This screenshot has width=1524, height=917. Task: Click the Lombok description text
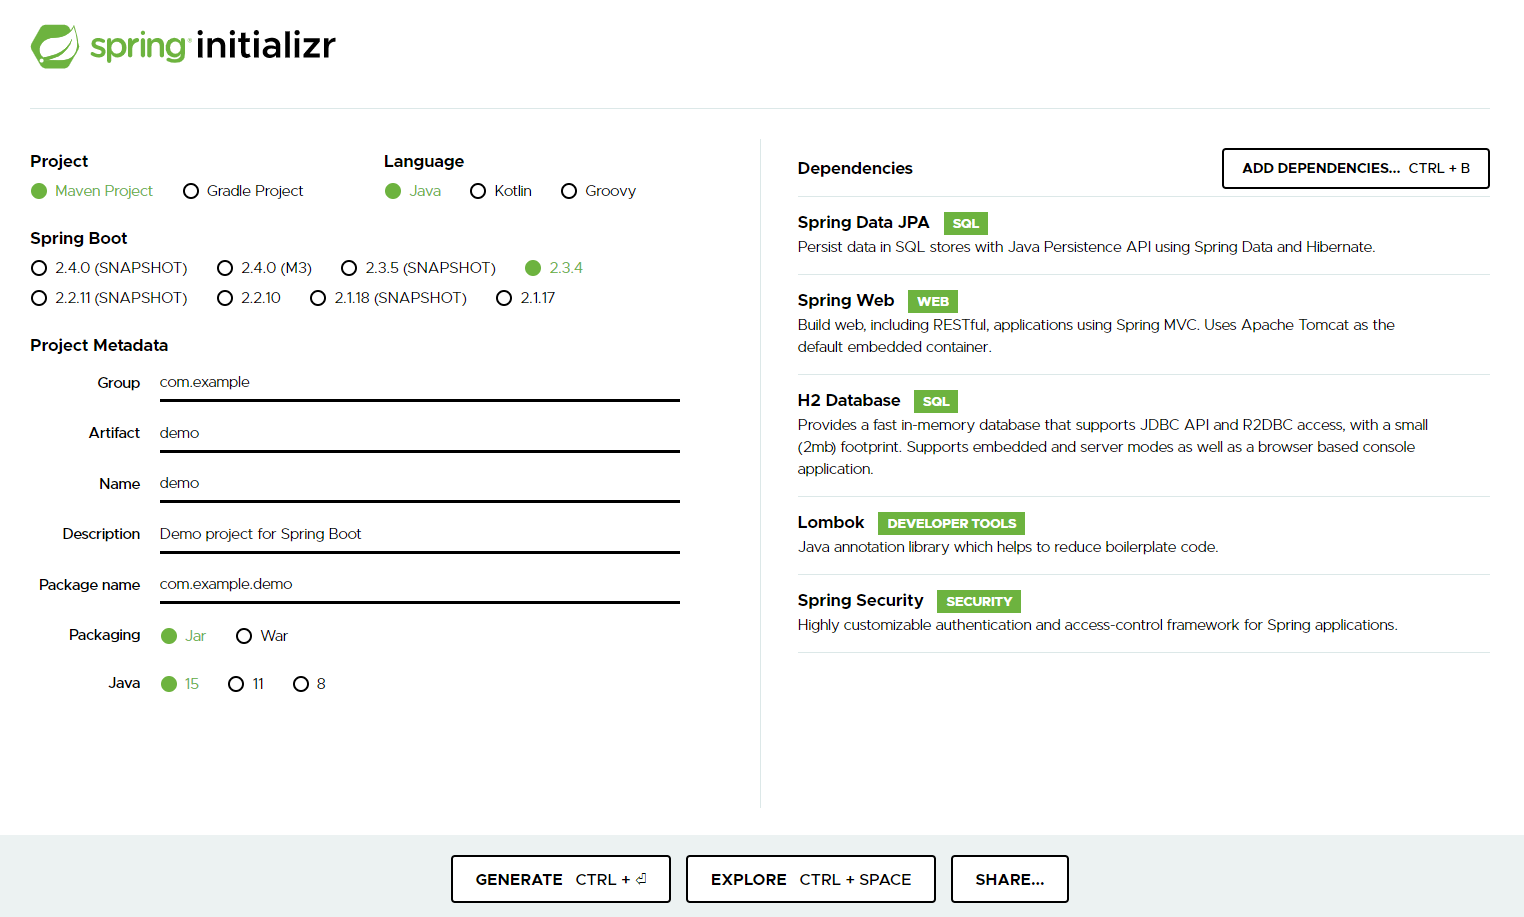pos(1008,547)
